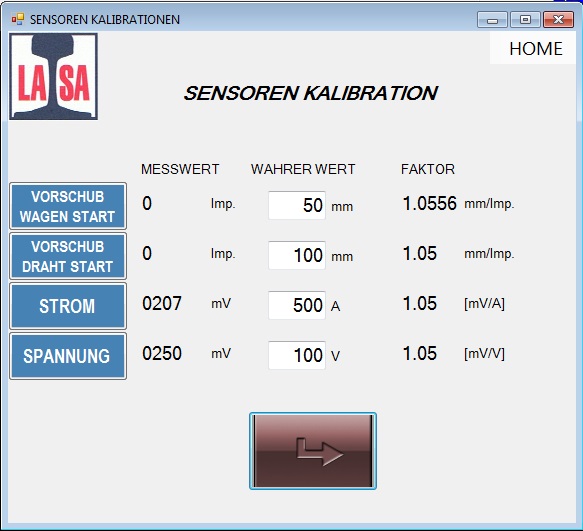Screen dimensions: 583x531
Task: Select the SPANNUNG calibration button
Action: 68,356
